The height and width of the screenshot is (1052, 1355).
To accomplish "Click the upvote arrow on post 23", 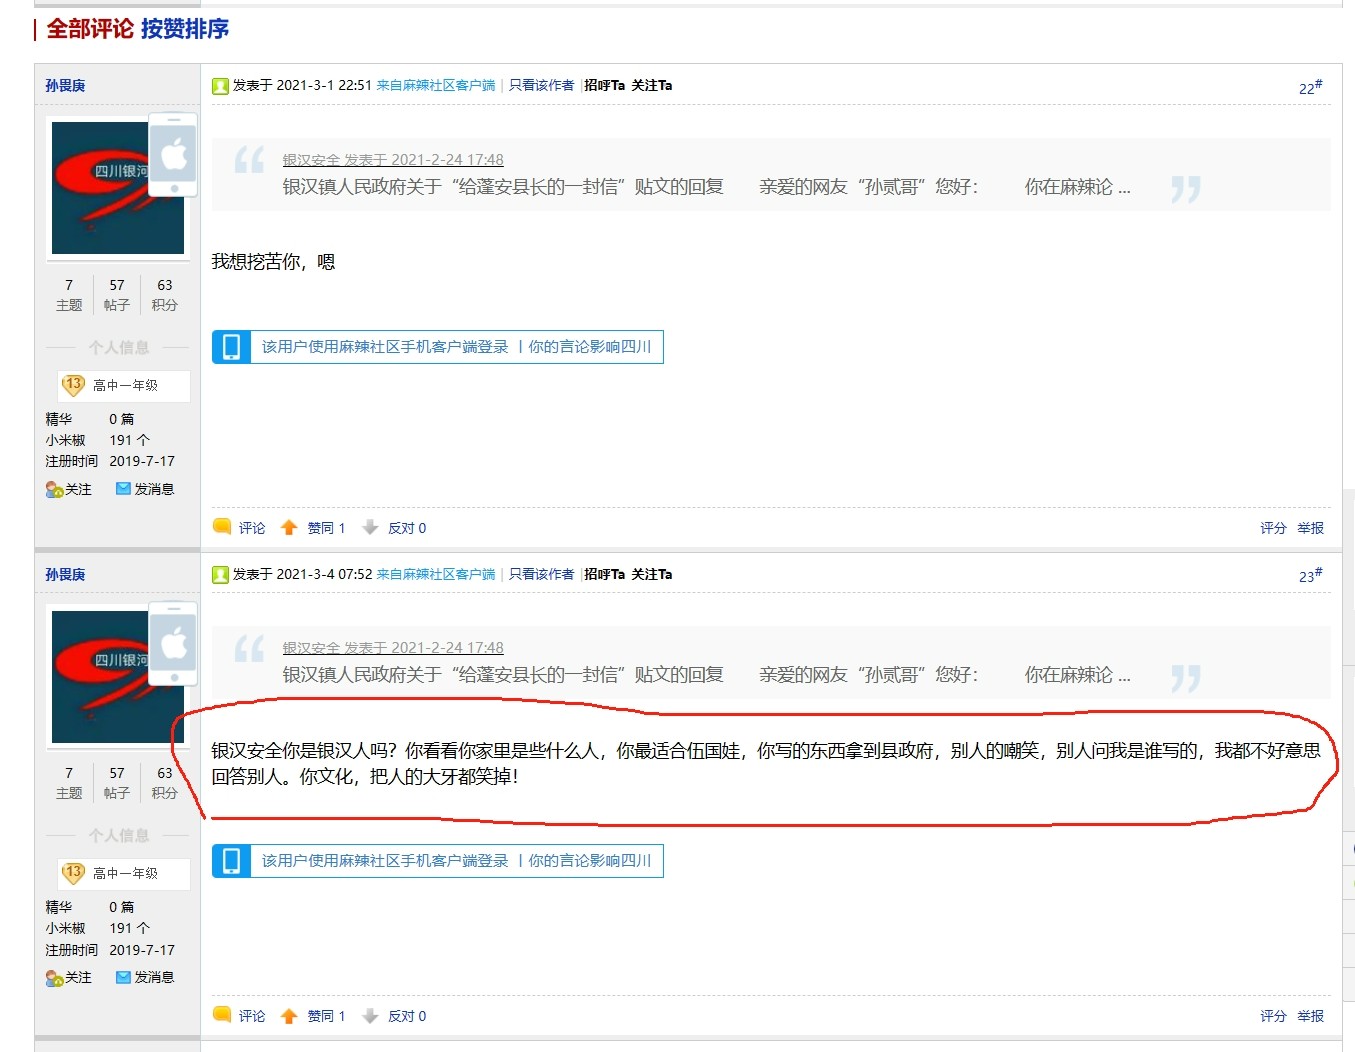I will click(289, 1016).
